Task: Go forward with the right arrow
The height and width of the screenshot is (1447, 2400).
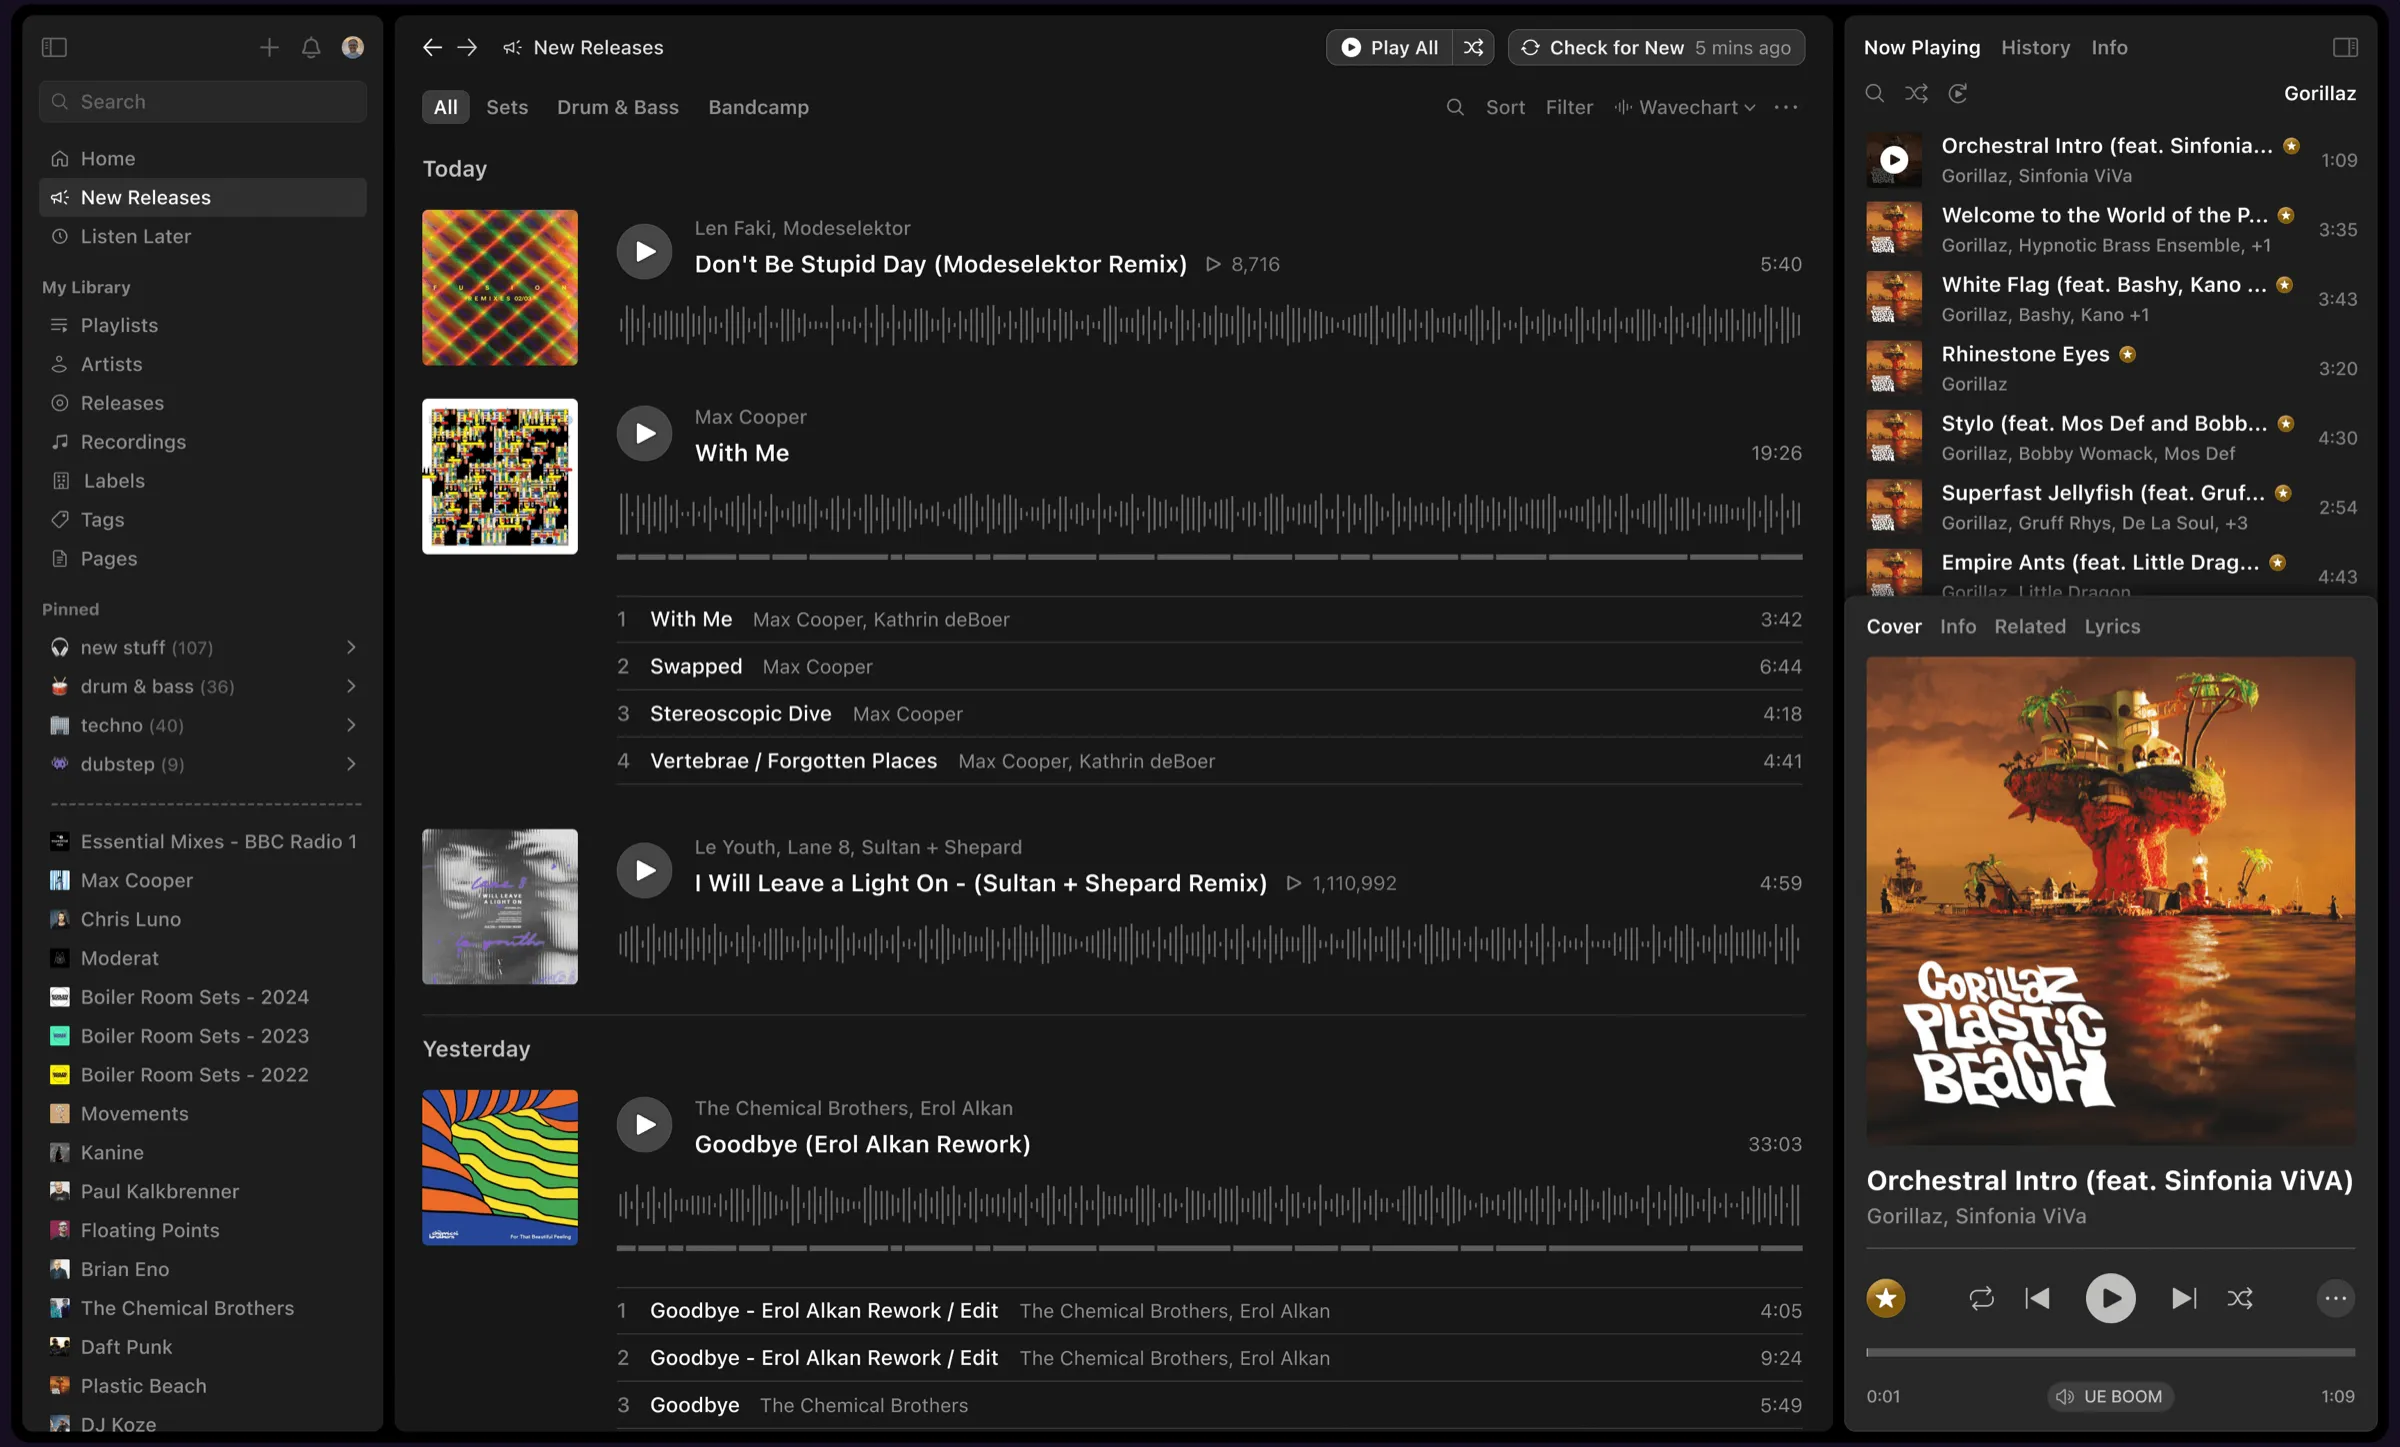Action: (x=467, y=47)
